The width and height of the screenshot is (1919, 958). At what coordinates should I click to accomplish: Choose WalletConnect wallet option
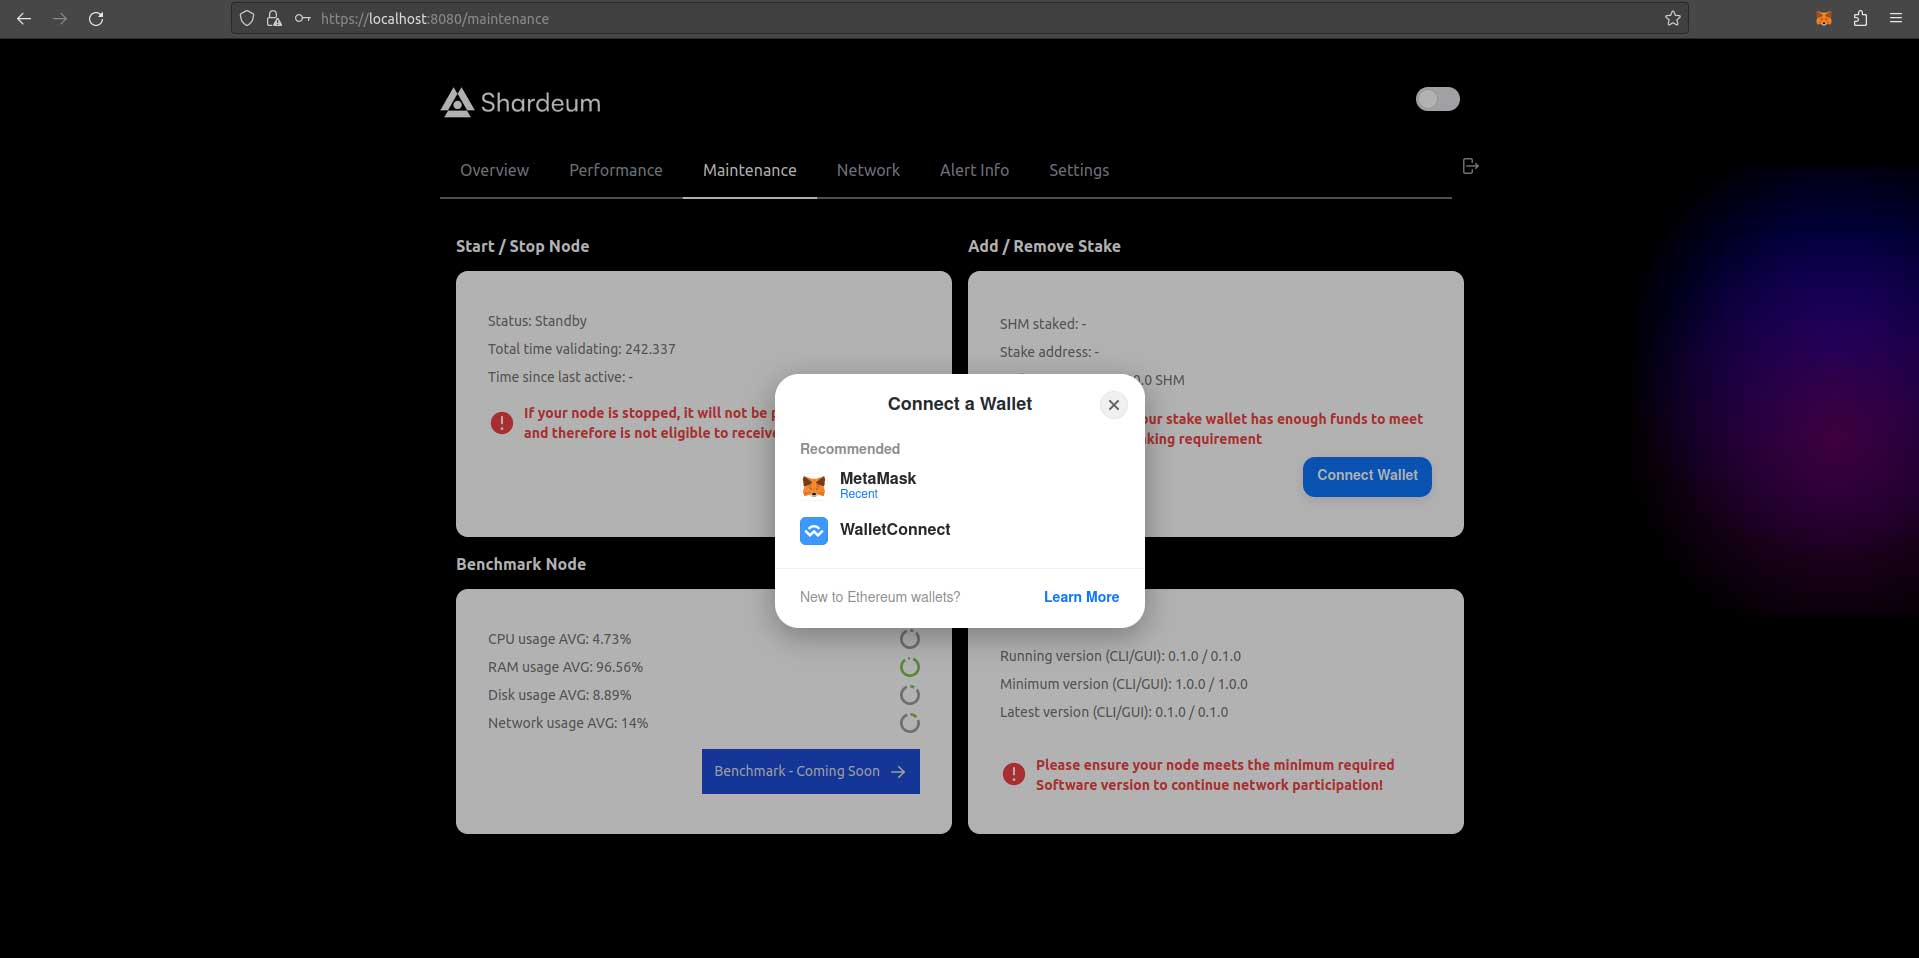[960, 530]
